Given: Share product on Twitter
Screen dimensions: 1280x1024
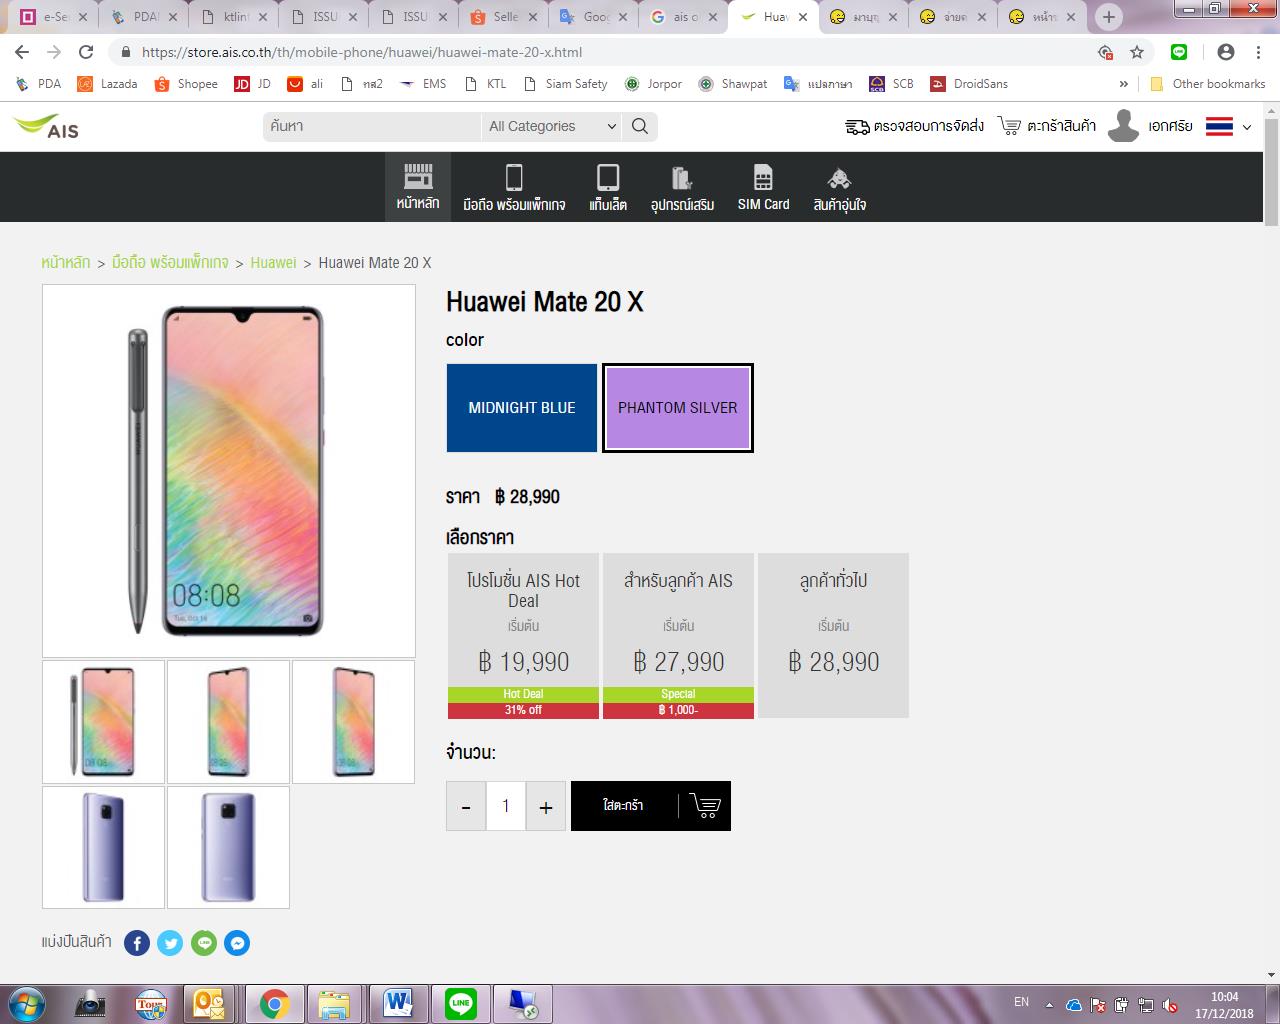Looking at the screenshot, I should click(170, 943).
